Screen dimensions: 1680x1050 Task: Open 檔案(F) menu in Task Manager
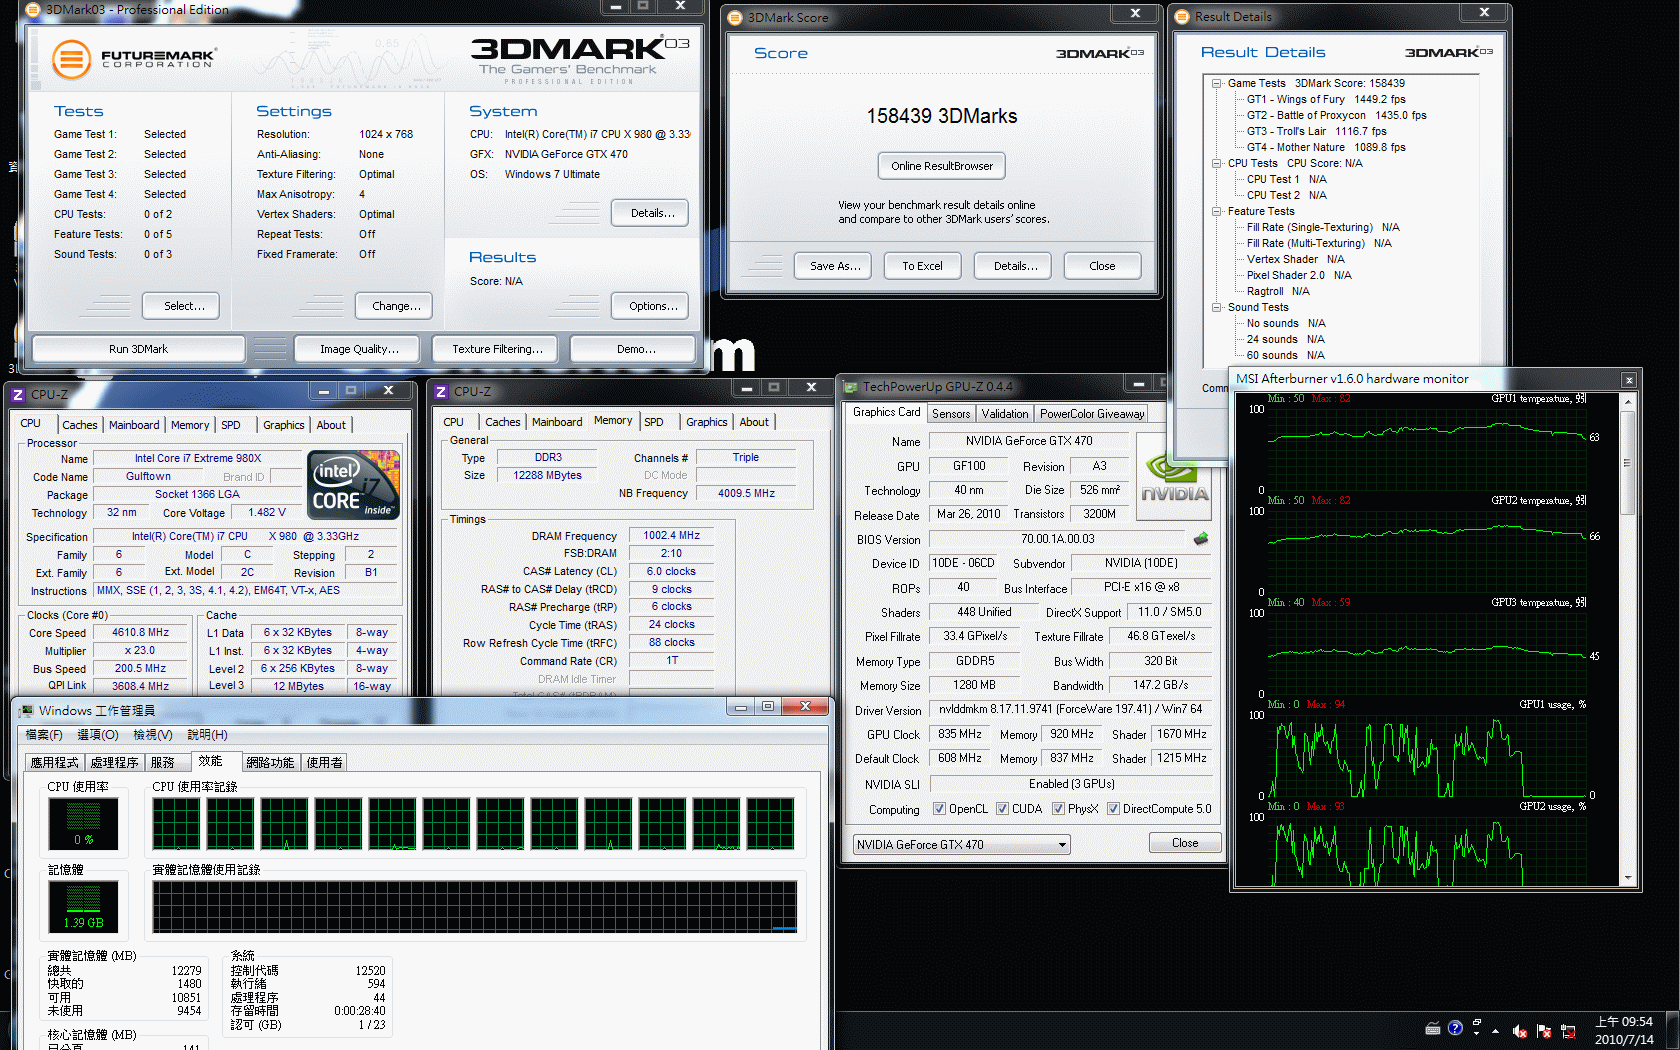click(43, 735)
